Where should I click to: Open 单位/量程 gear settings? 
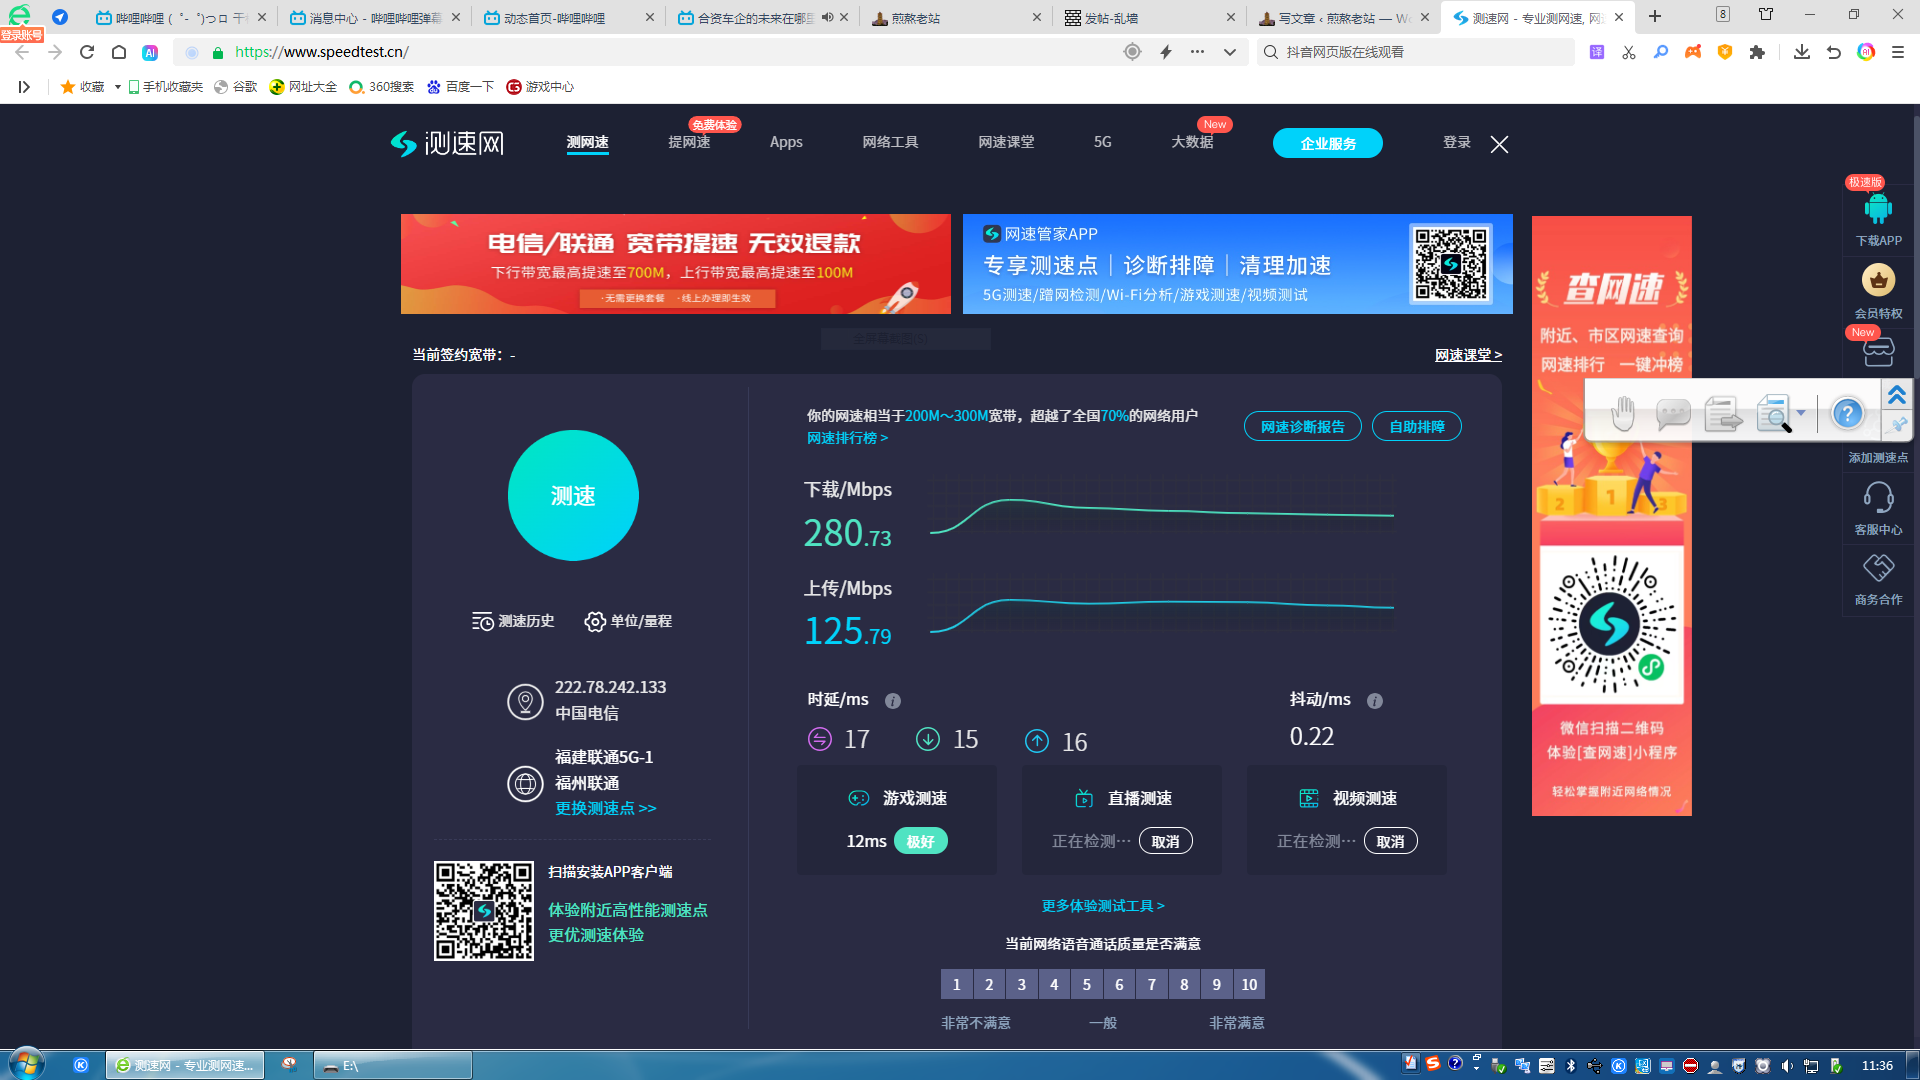coord(595,622)
